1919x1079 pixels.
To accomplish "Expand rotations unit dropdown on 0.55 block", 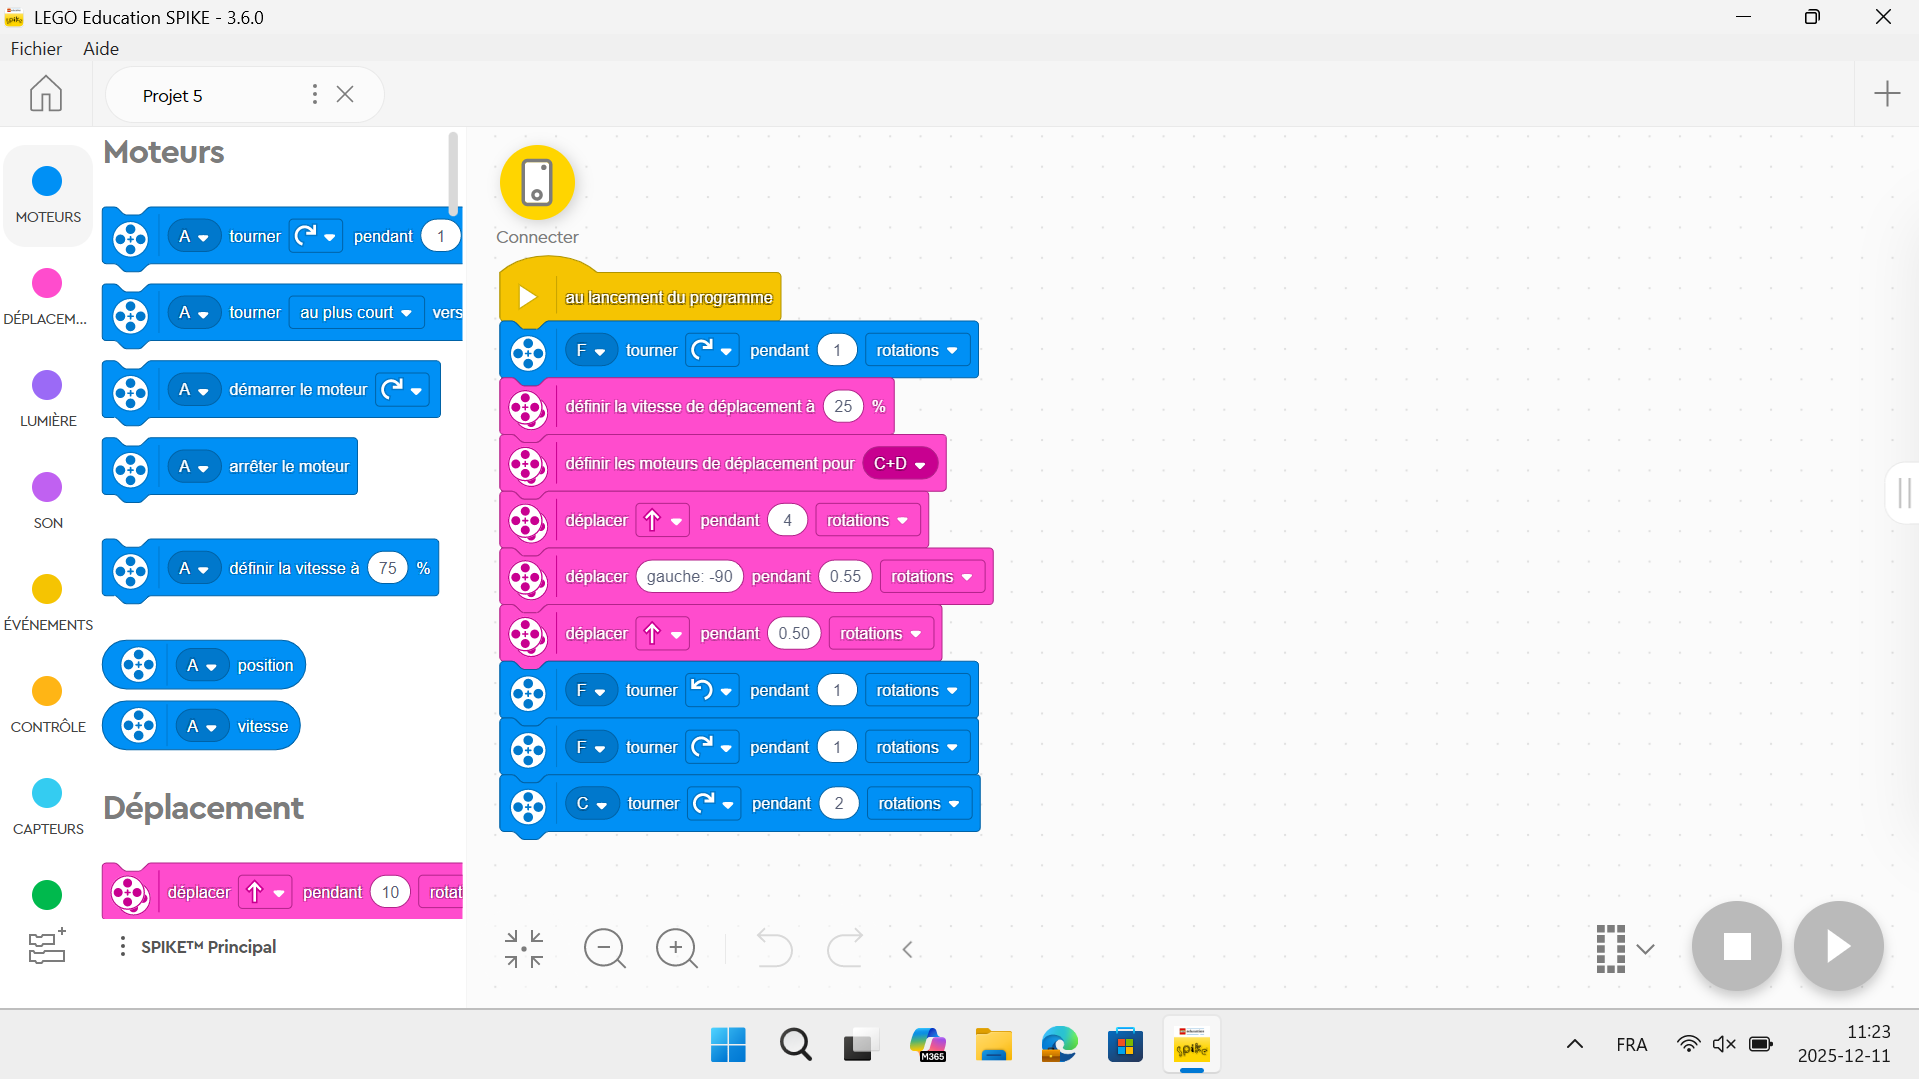I will coord(931,577).
